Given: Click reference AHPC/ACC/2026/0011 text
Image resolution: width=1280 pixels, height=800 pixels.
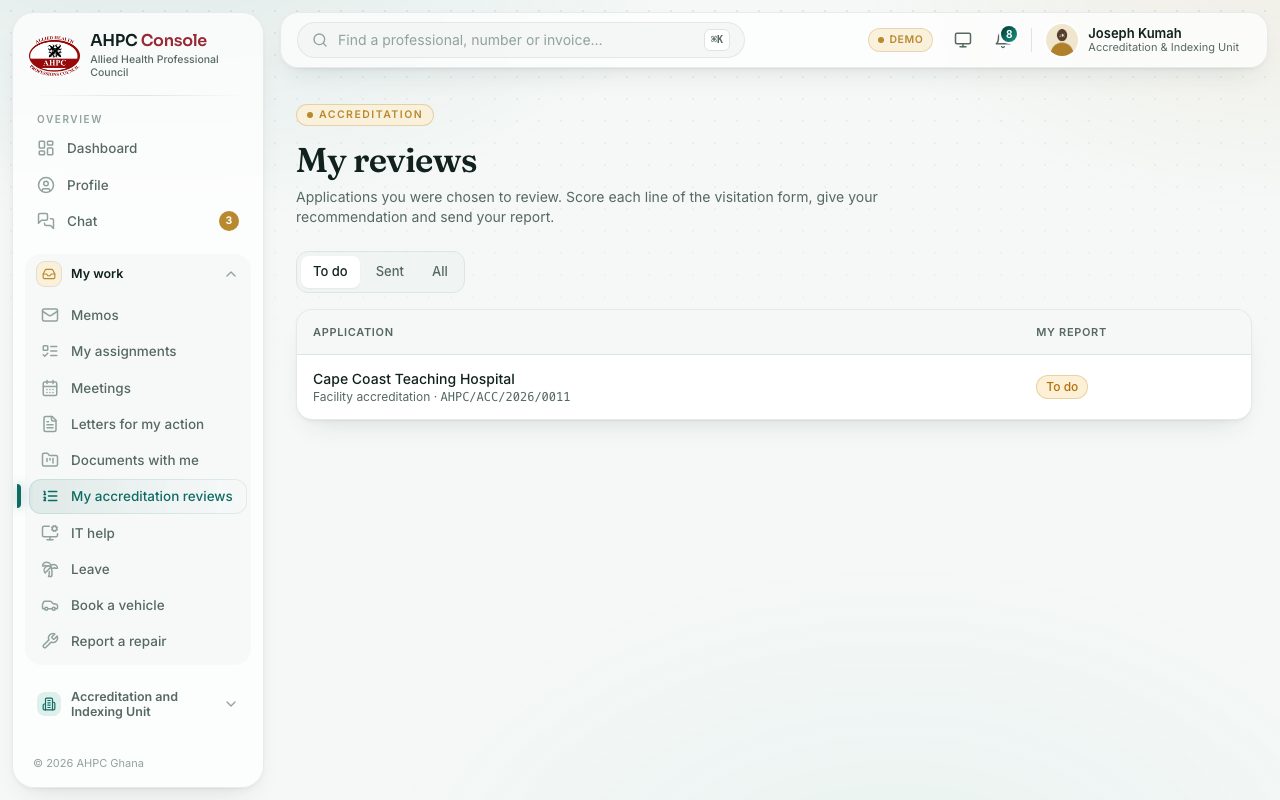Looking at the screenshot, I should pyautogui.click(x=505, y=397).
